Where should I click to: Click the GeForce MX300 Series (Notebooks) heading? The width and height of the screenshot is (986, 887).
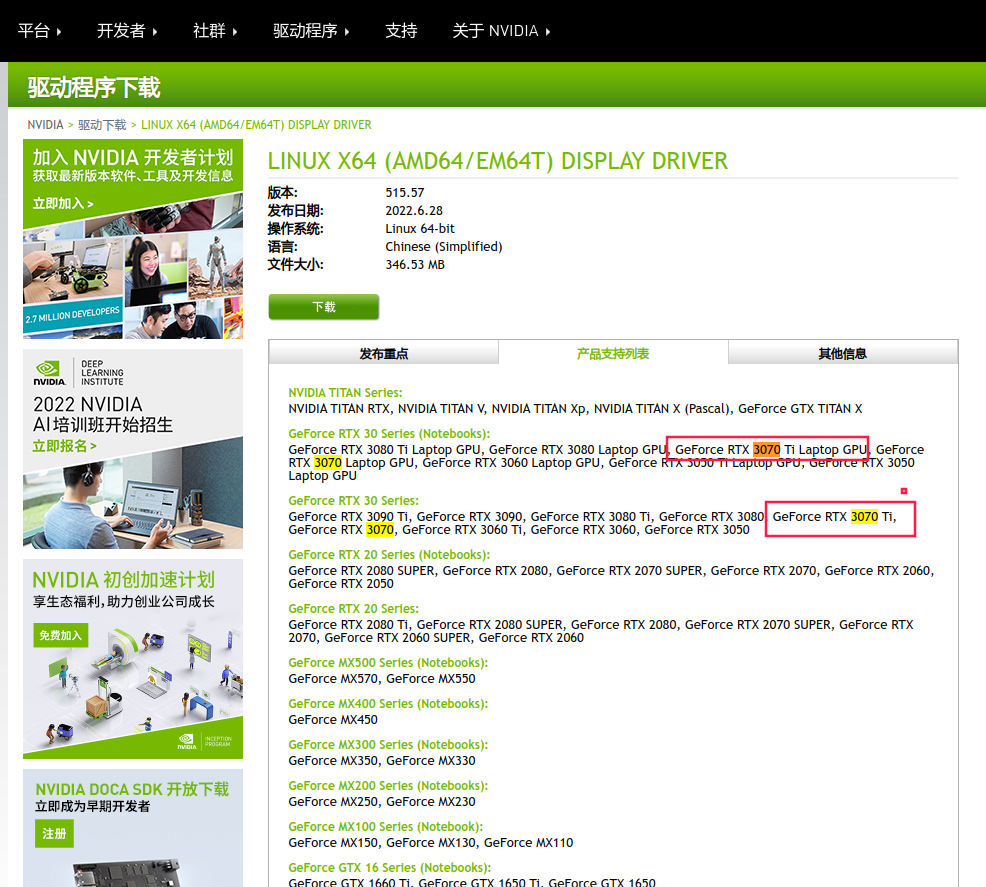388,744
